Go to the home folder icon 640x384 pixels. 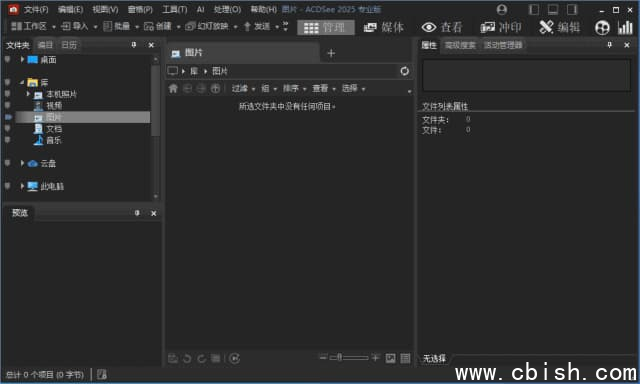pos(173,89)
